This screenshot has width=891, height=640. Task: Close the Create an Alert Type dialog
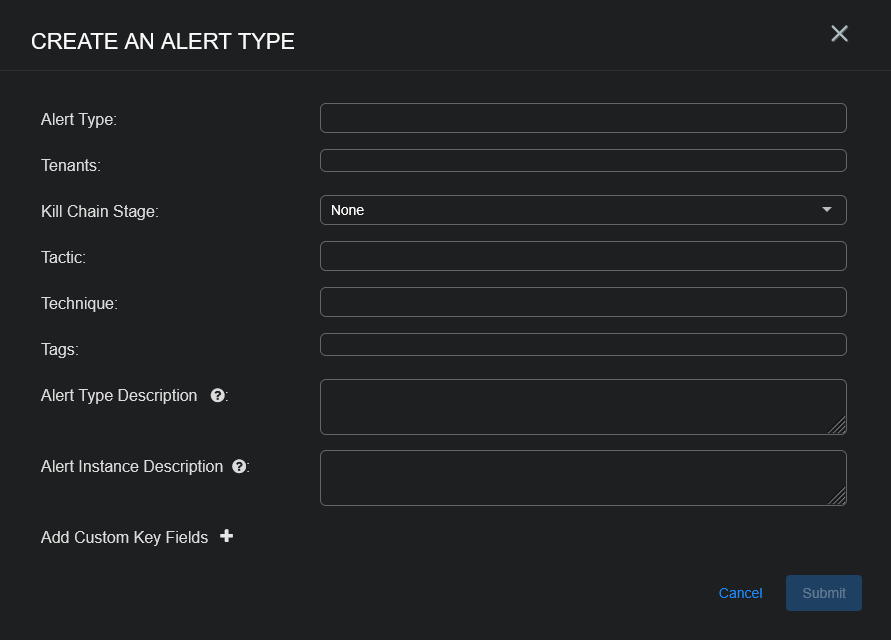pos(839,33)
